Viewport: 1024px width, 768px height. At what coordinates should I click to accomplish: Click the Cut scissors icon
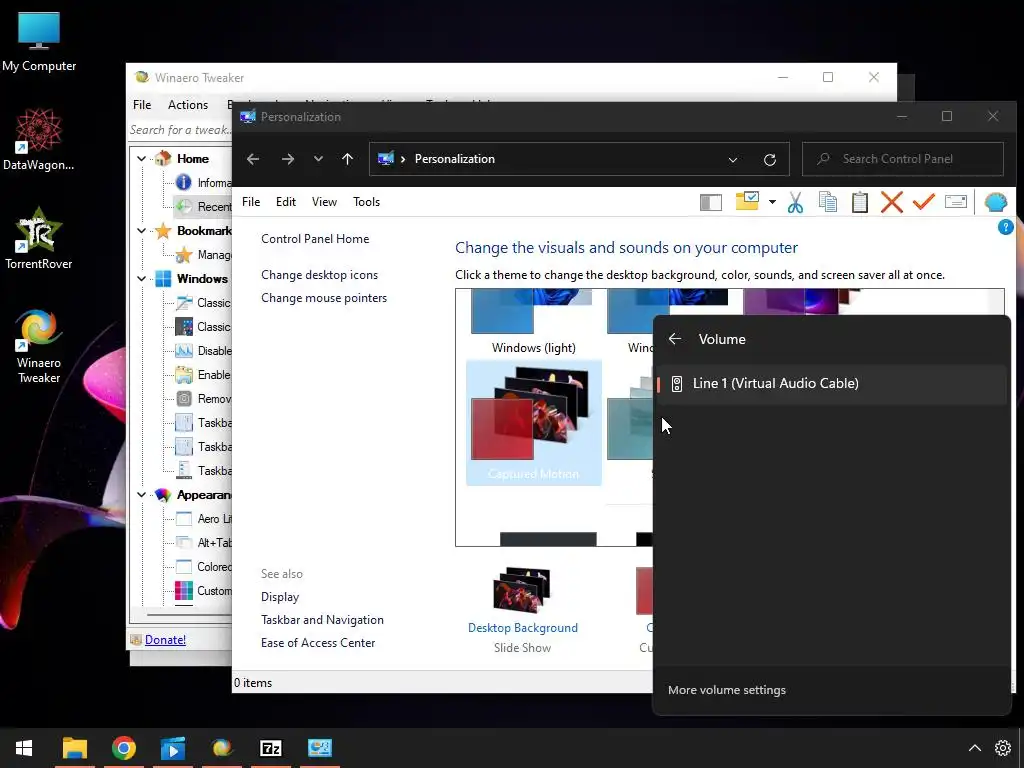click(795, 202)
